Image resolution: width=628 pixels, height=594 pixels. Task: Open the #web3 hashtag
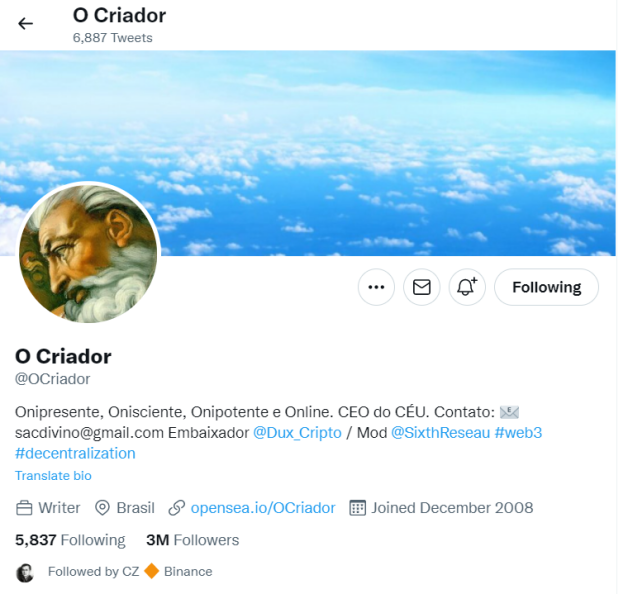click(518, 433)
